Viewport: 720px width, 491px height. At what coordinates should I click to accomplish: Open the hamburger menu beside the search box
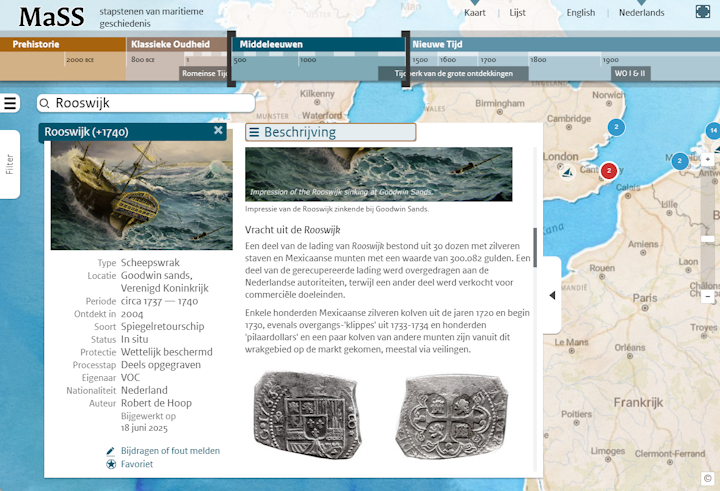click(x=10, y=103)
